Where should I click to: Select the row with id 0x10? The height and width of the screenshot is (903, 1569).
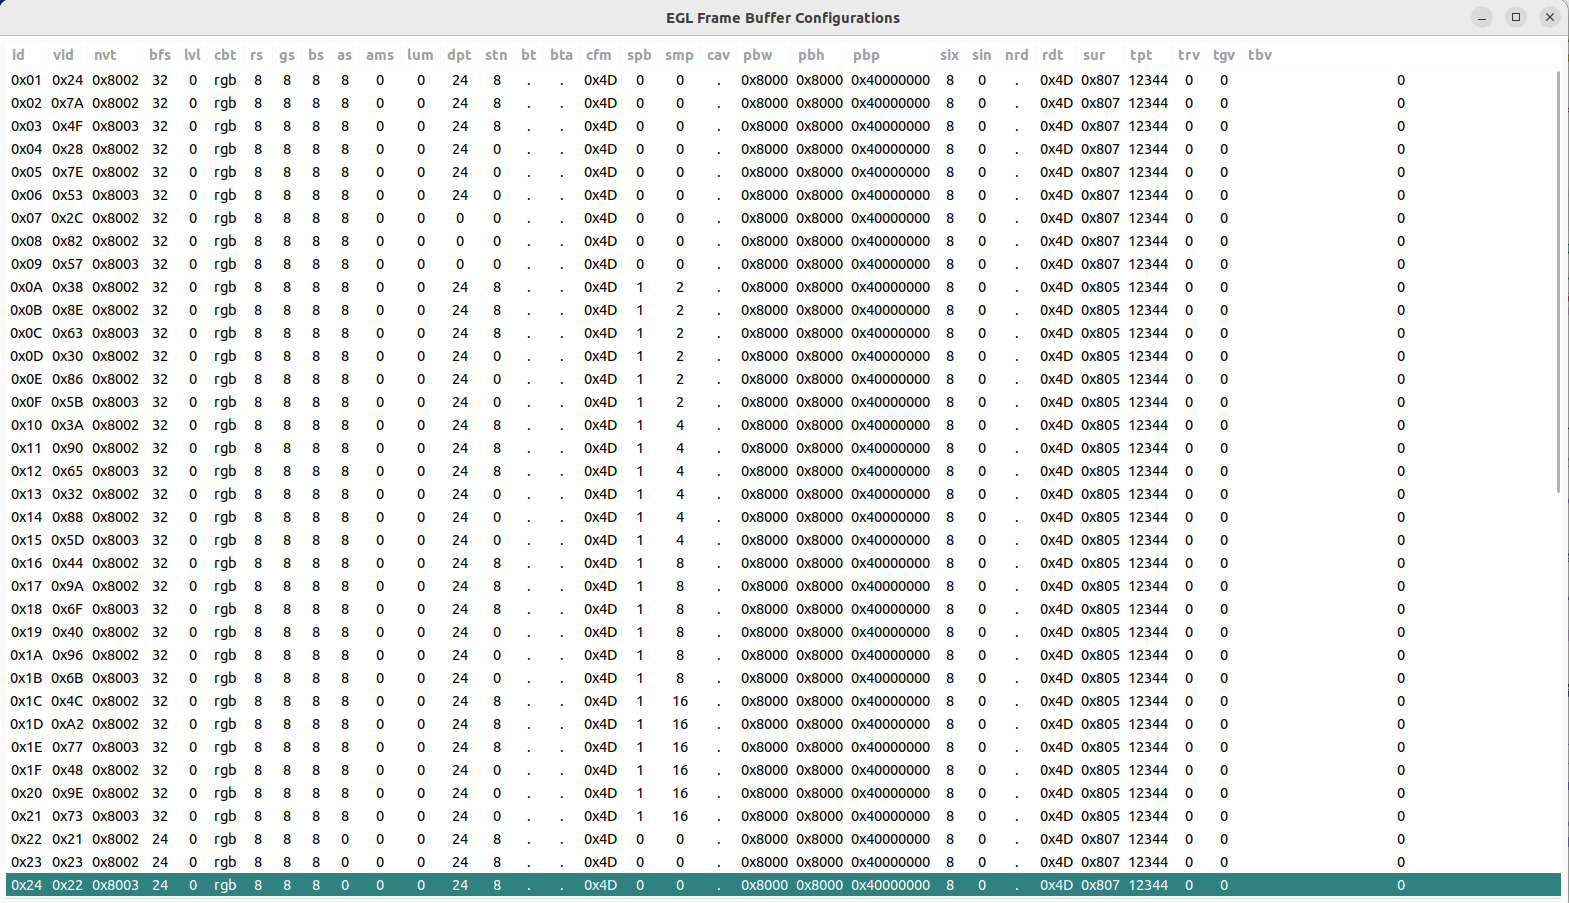click(783, 425)
